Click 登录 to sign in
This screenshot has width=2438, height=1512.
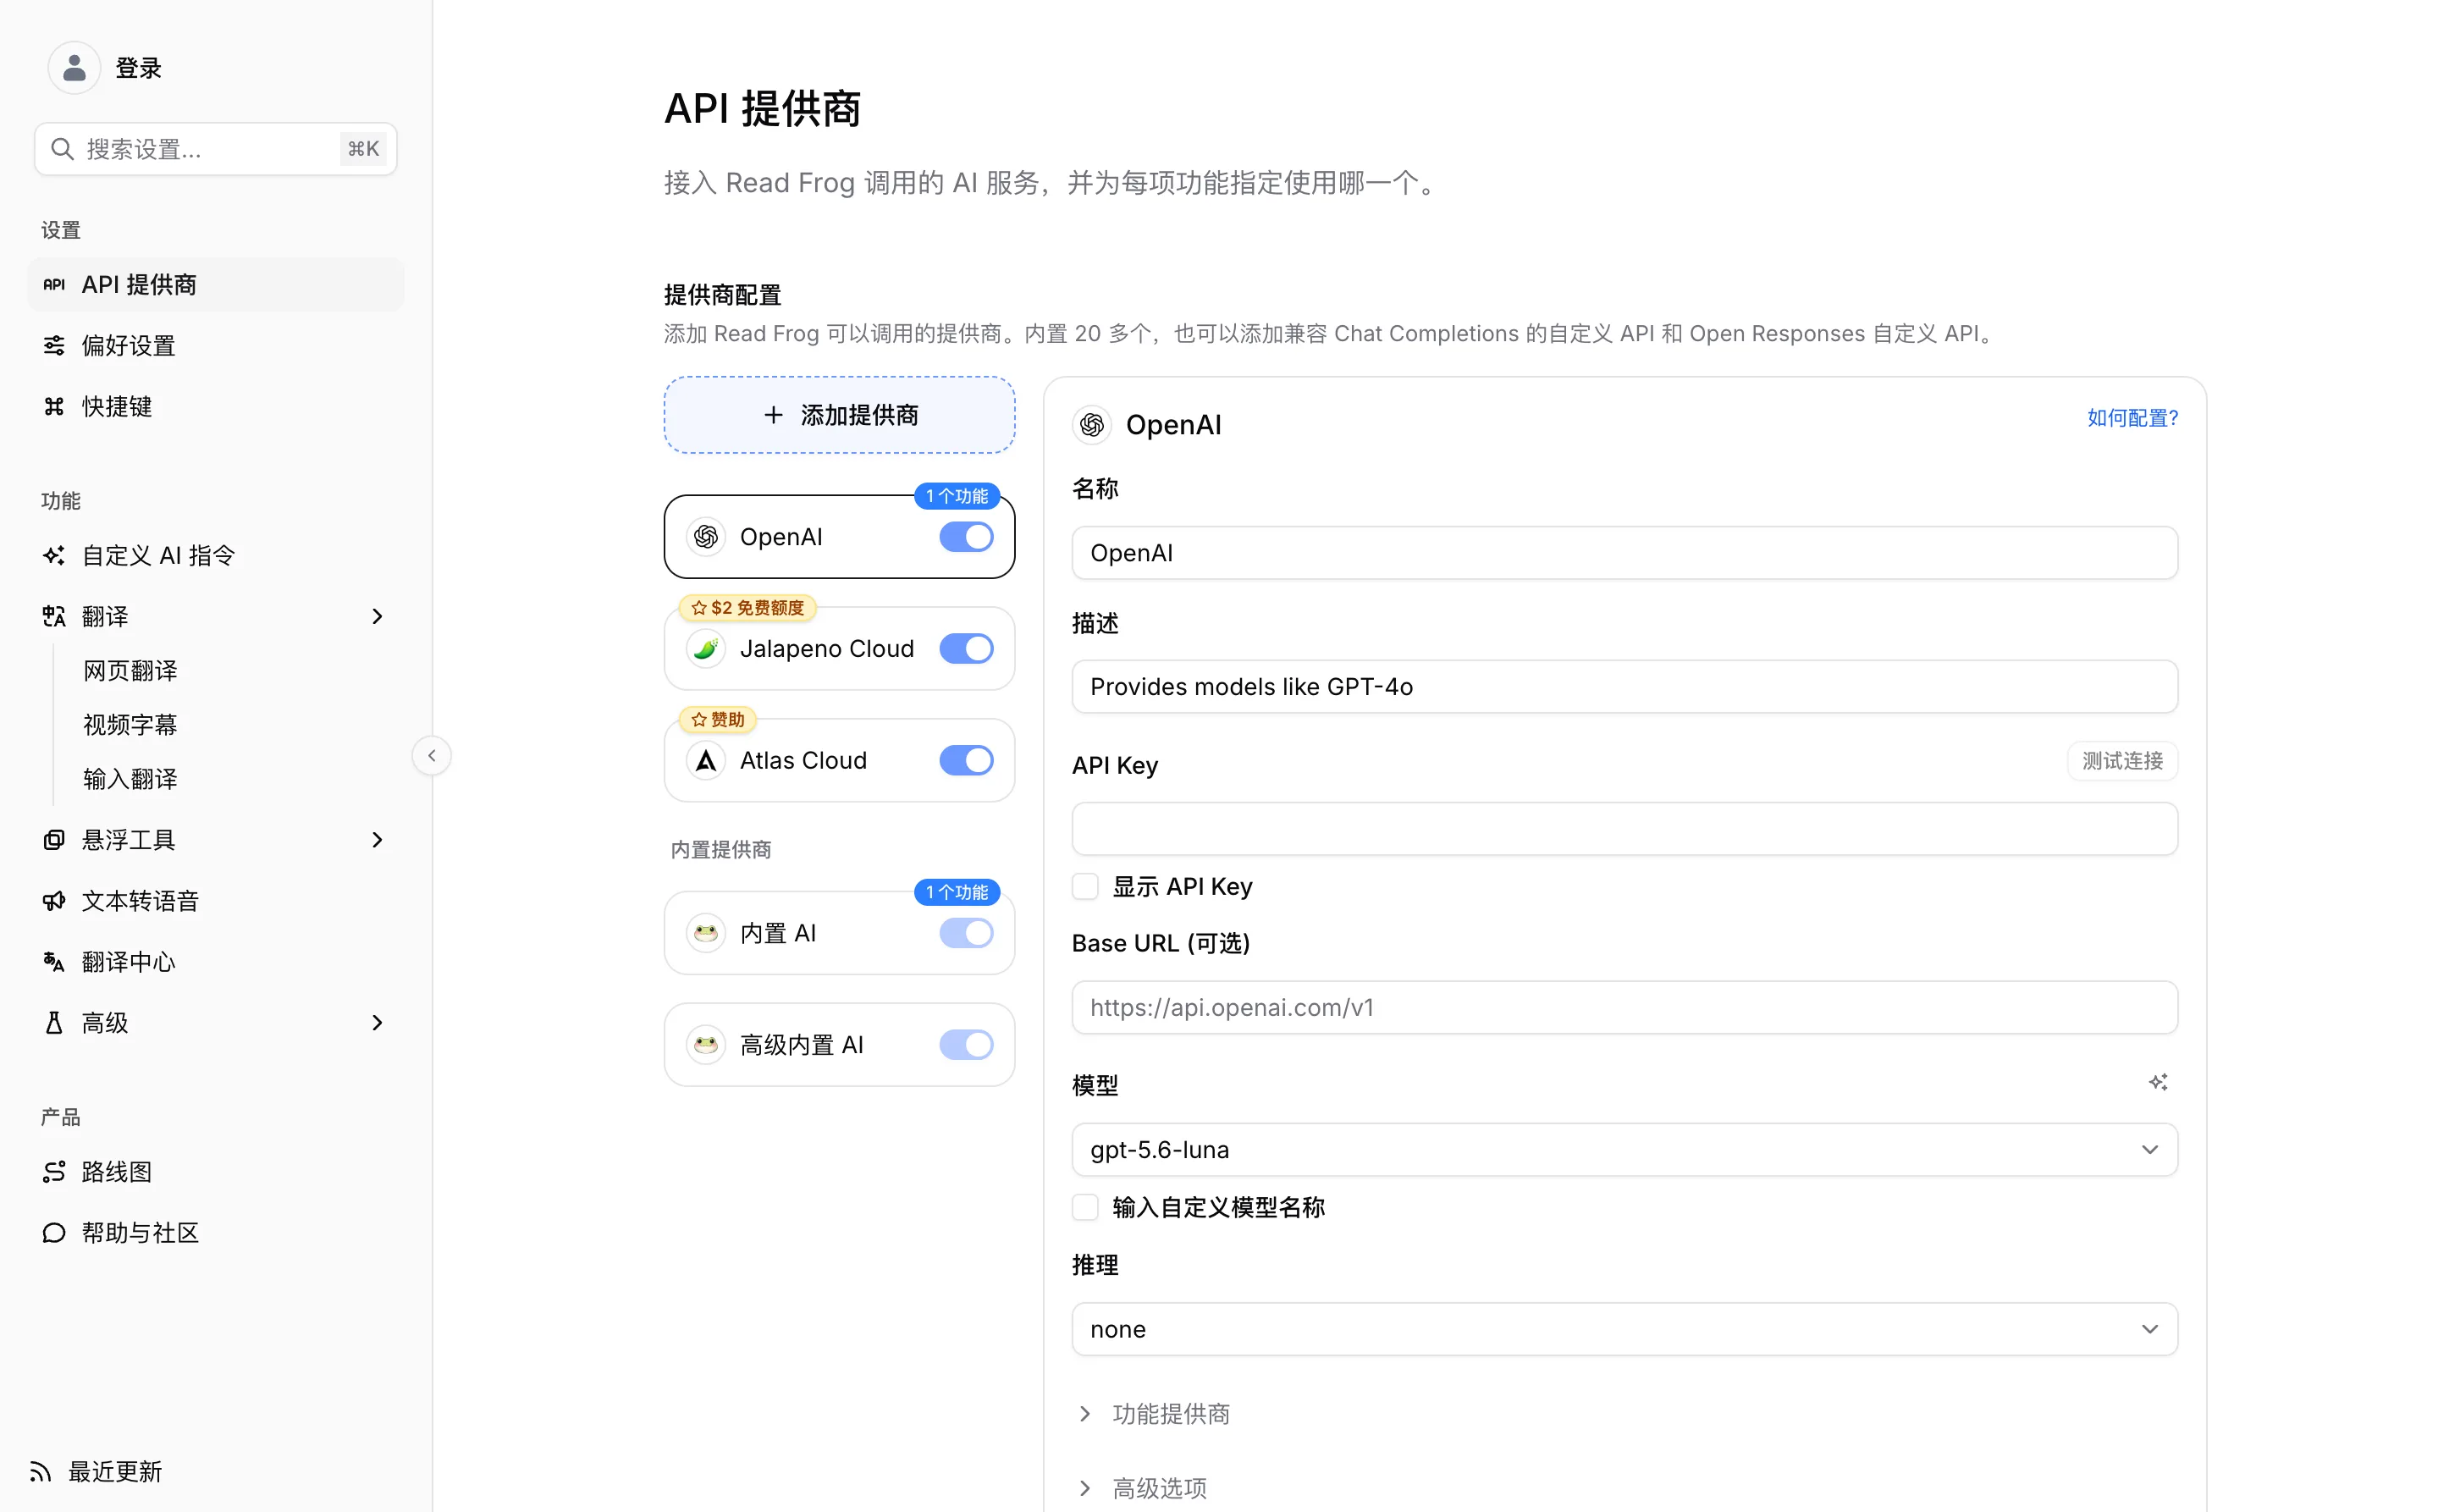point(138,68)
